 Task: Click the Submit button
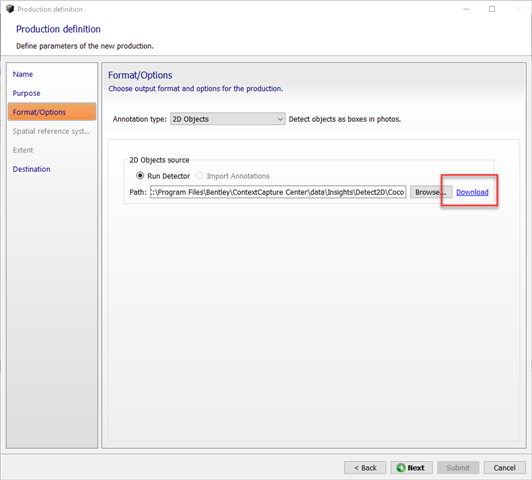(x=458, y=468)
